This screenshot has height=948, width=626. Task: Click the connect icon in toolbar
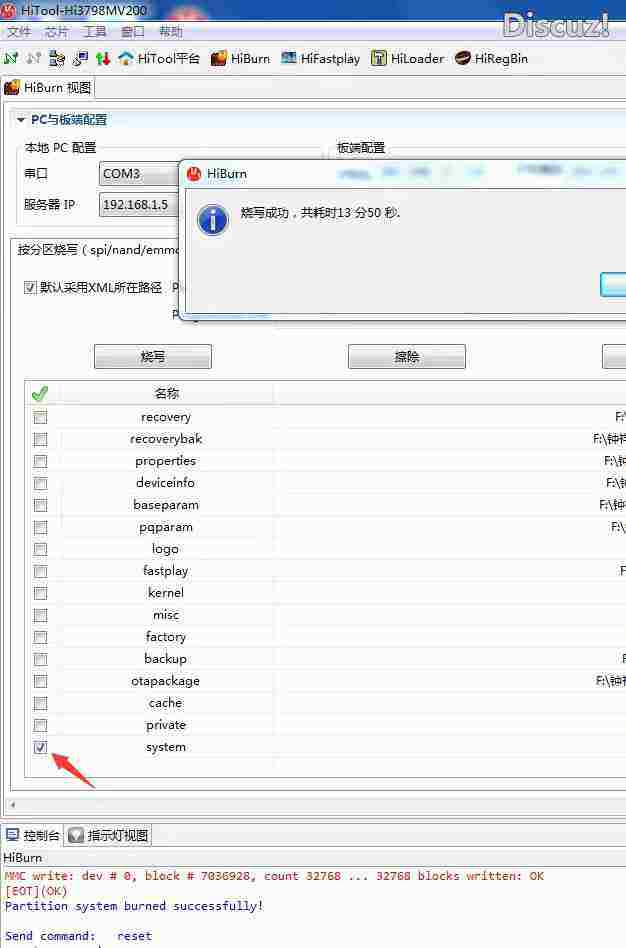[11, 58]
